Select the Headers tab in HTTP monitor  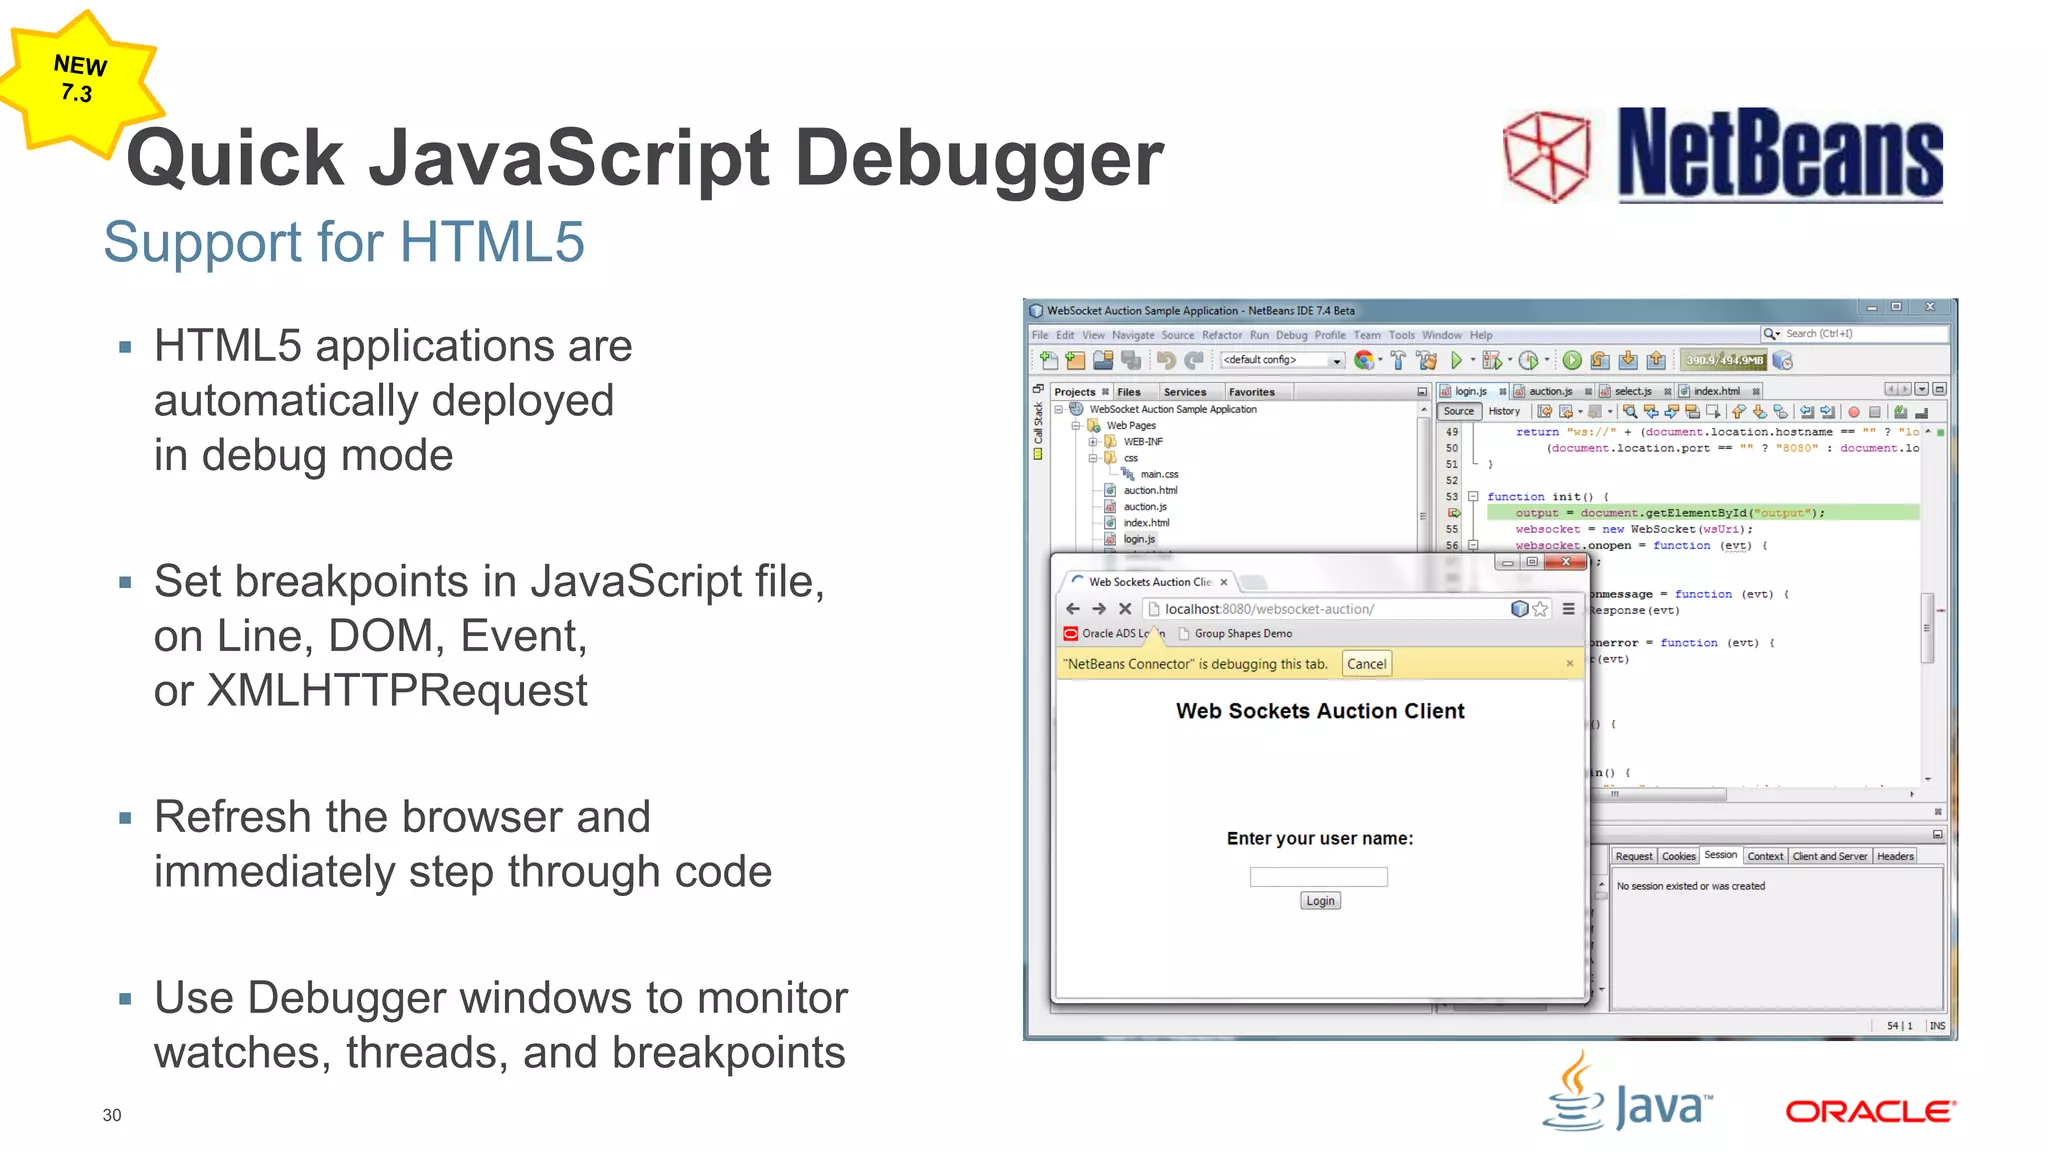(1895, 856)
